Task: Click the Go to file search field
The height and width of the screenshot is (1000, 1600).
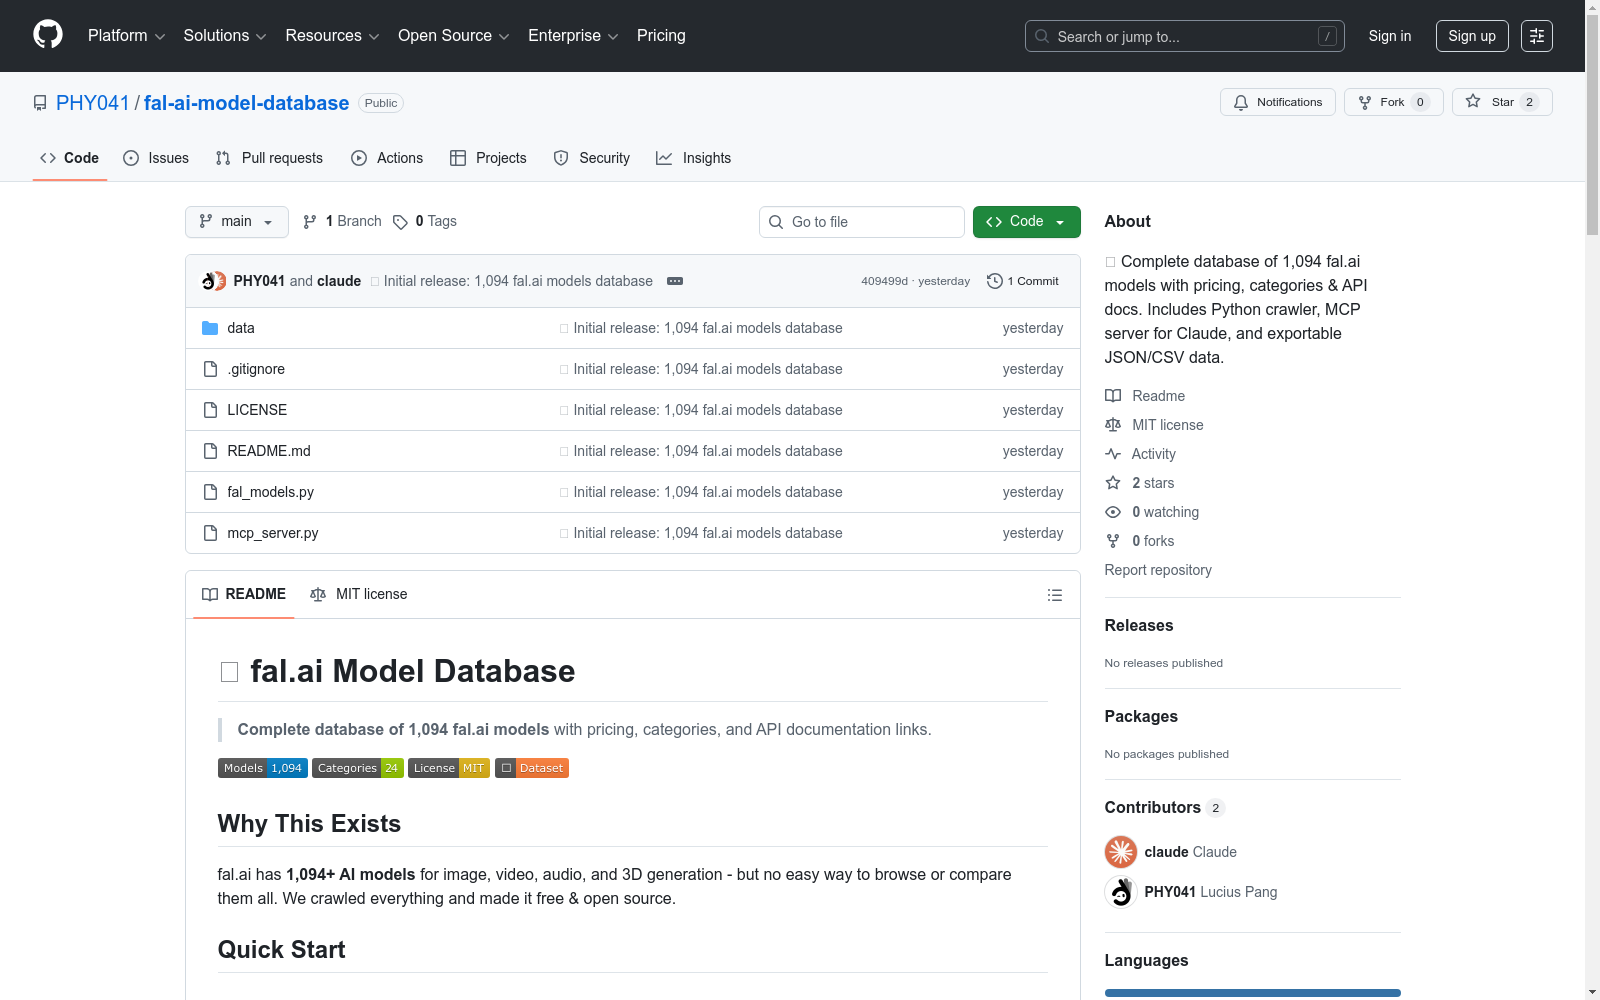Action: click(862, 222)
